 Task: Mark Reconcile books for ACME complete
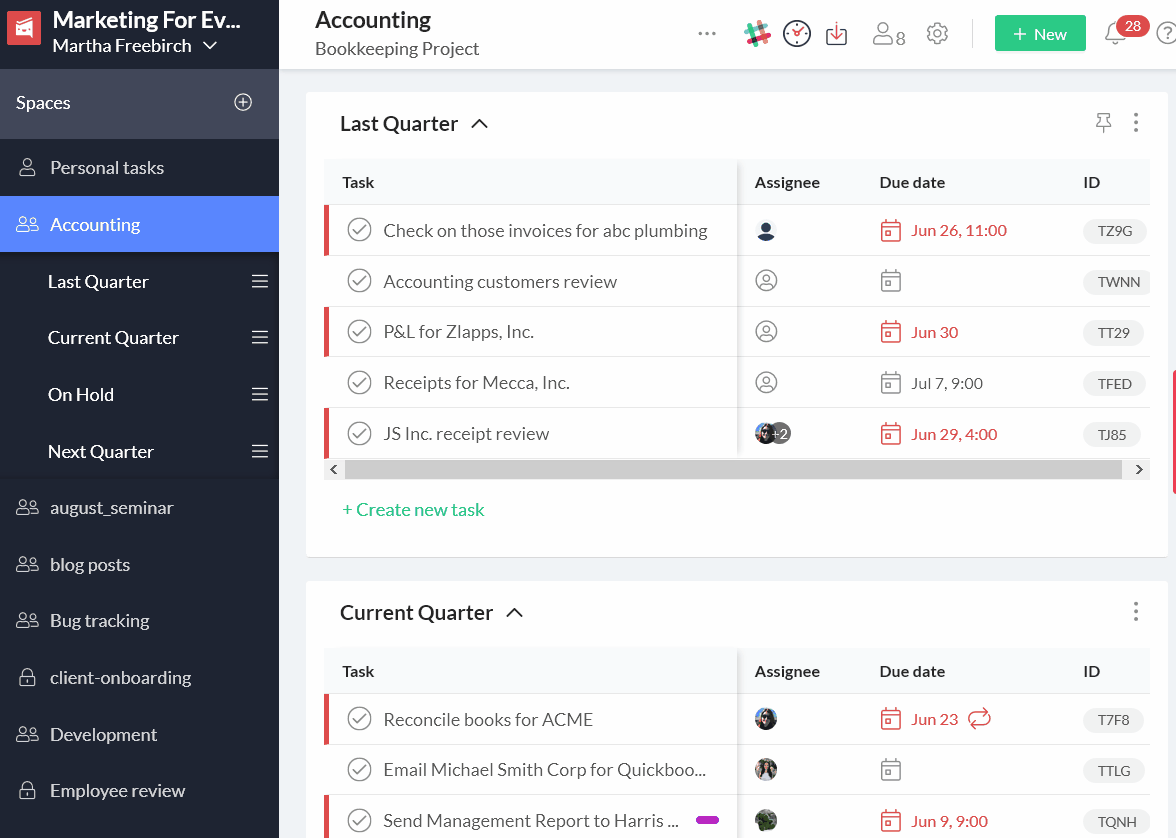pyautogui.click(x=359, y=719)
